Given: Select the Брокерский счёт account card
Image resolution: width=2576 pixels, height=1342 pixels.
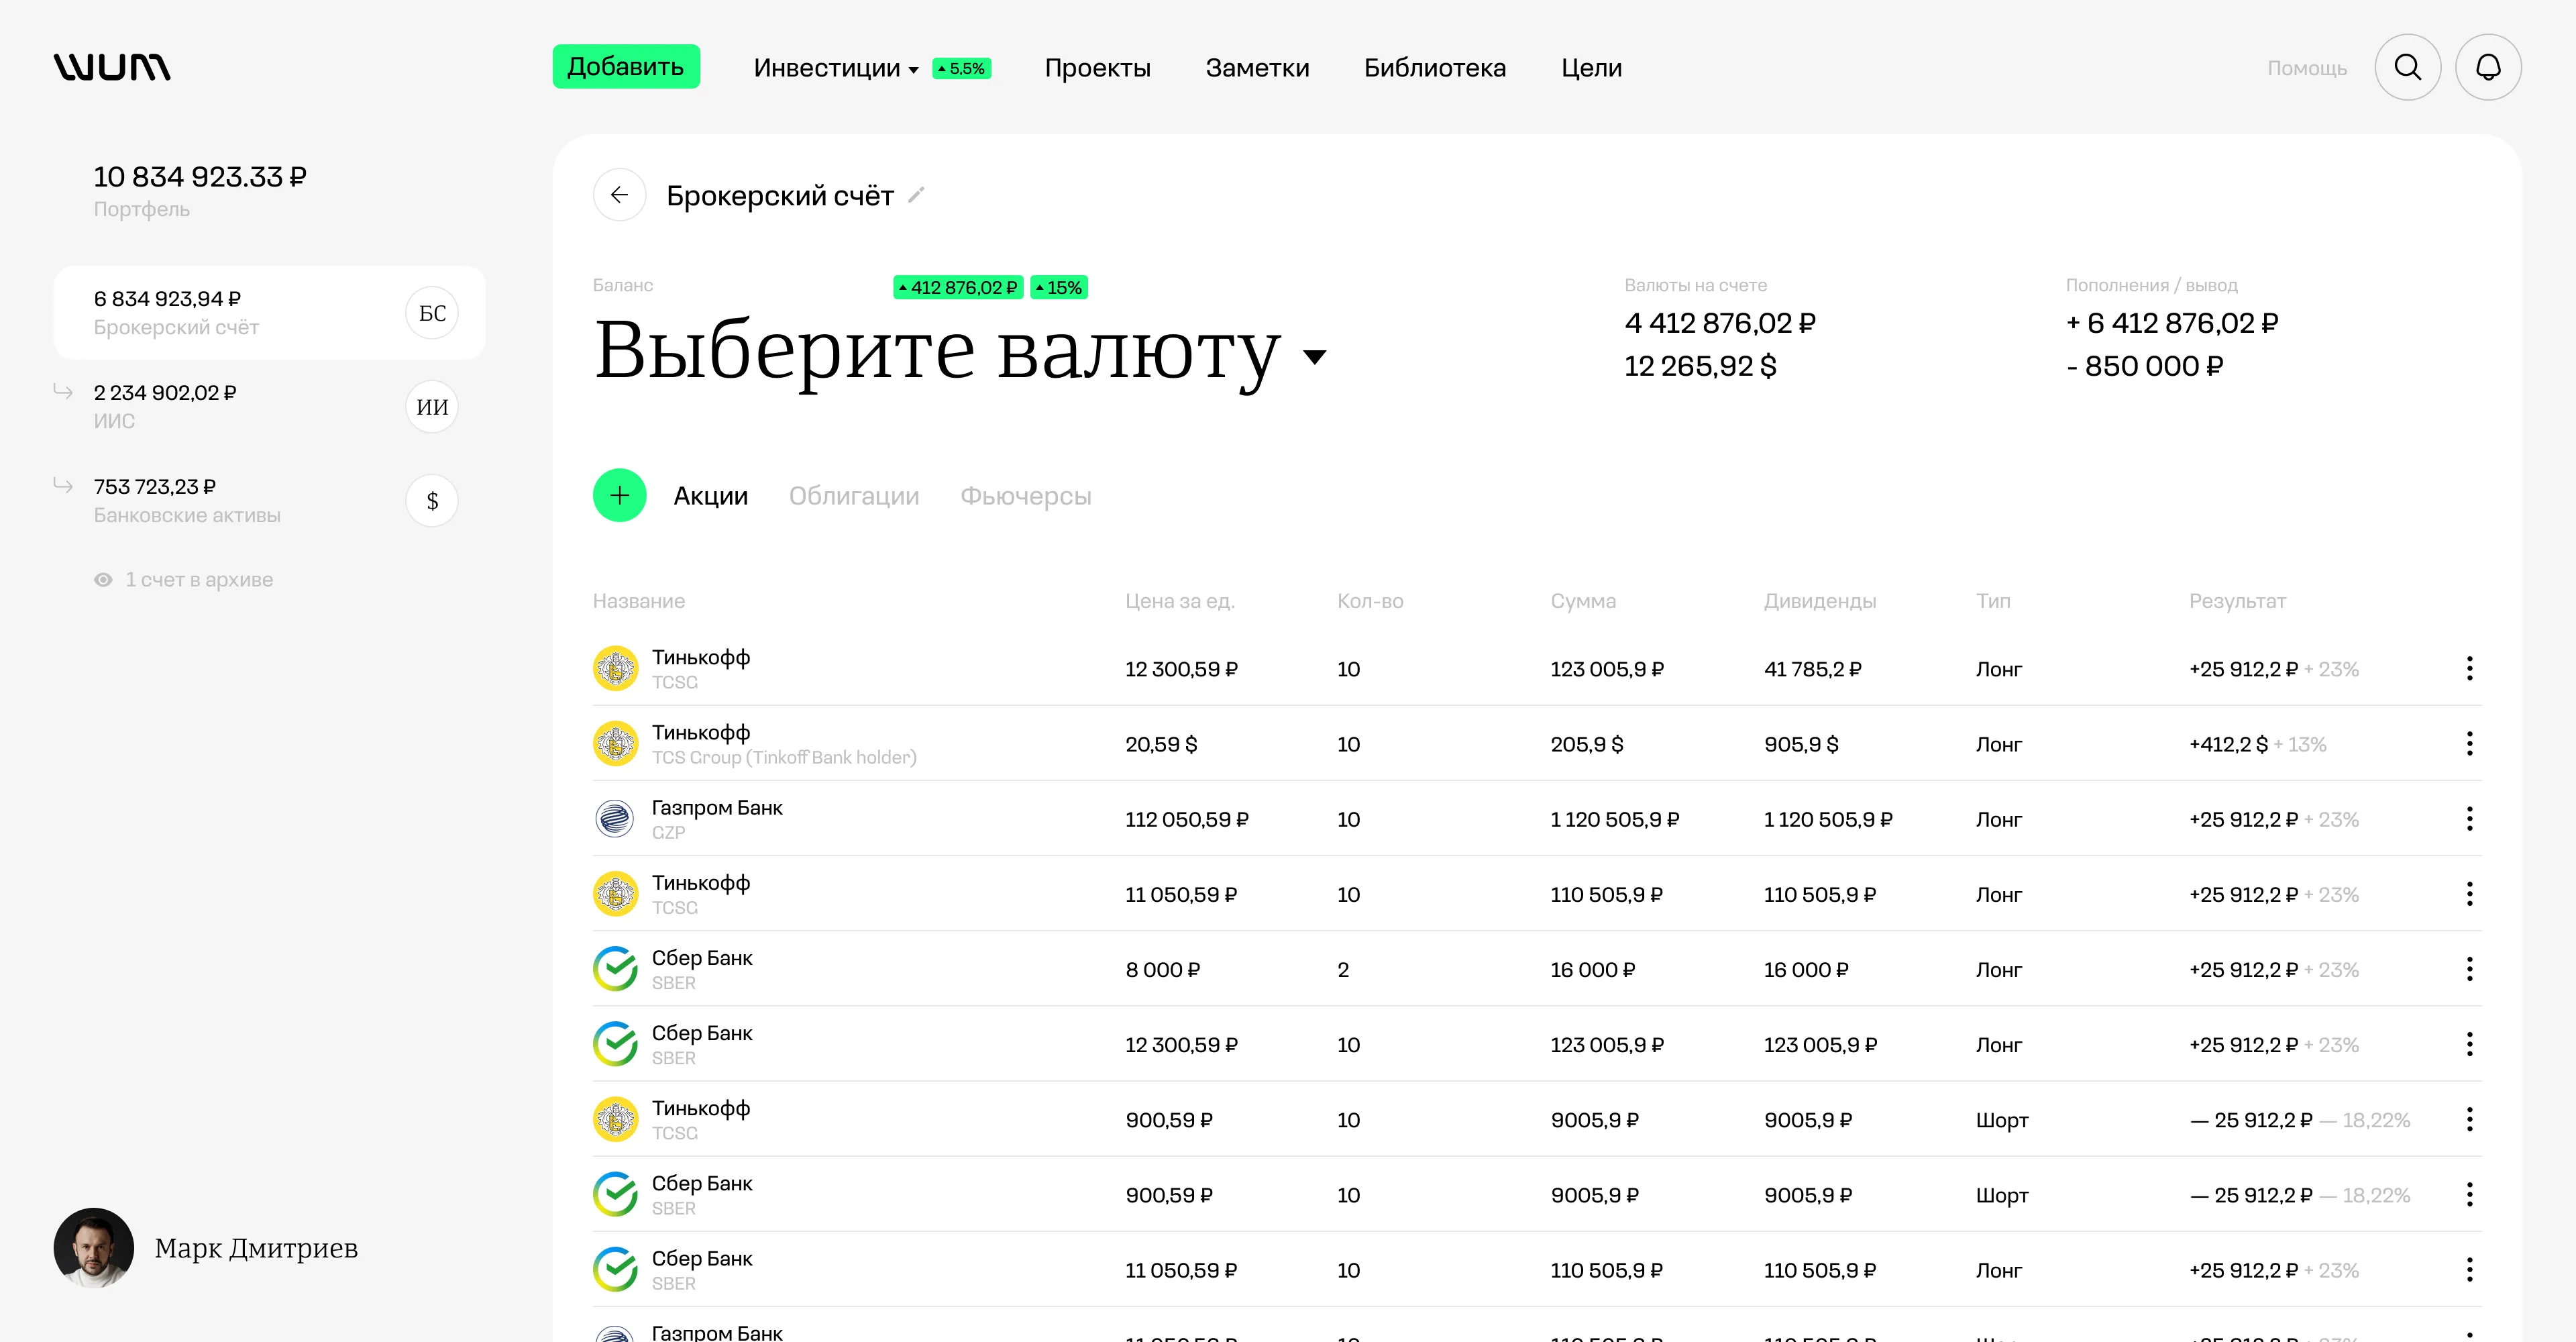Looking at the screenshot, I should click(269, 313).
